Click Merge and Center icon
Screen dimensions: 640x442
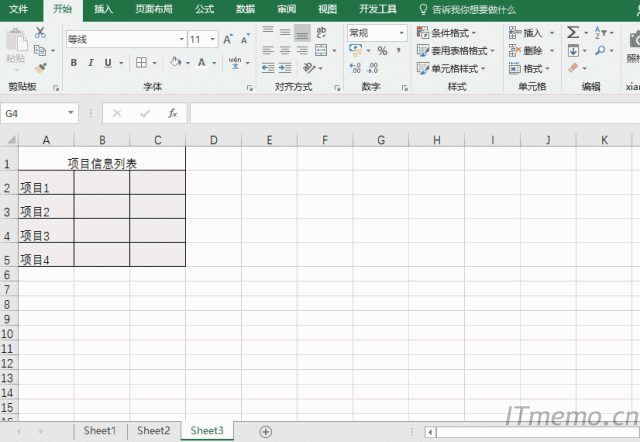click(x=321, y=50)
